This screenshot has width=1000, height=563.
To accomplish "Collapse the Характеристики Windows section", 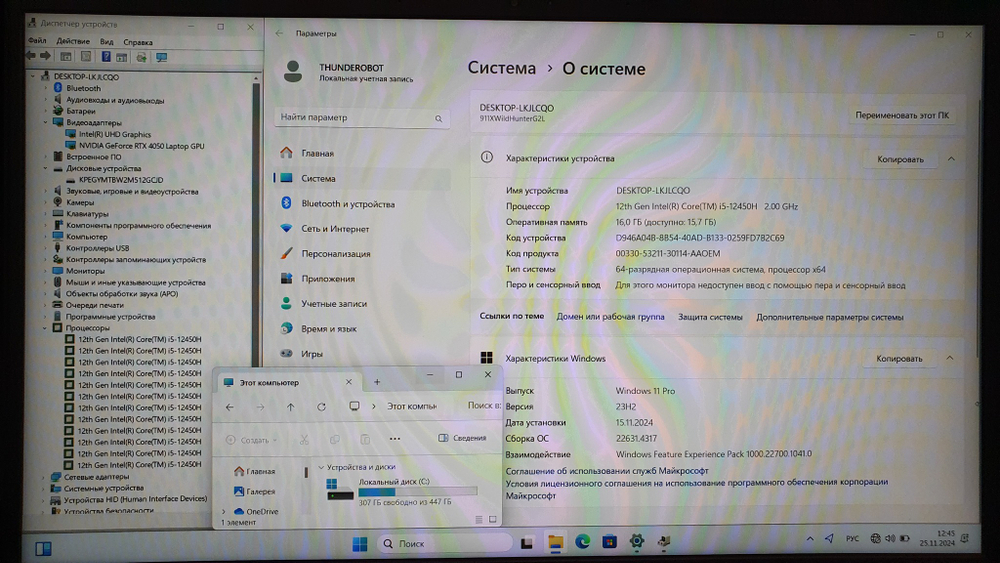I will click(x=950, y=358).
